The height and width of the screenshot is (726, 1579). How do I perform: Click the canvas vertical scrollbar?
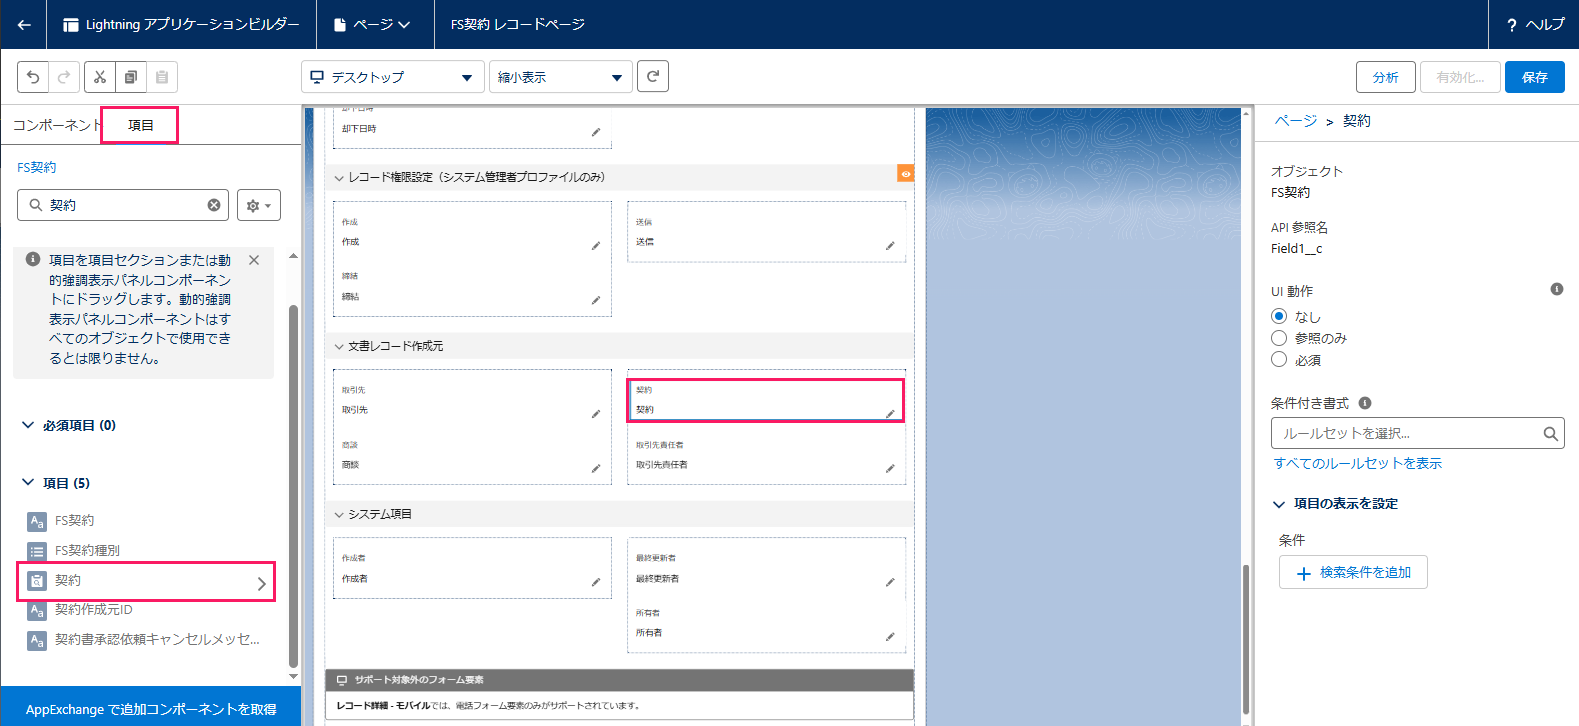tap(1245, 639)
